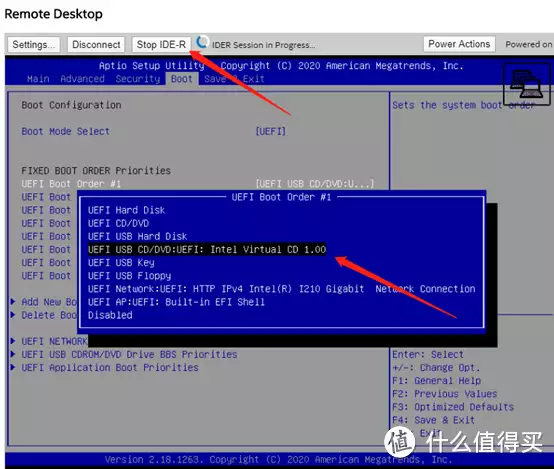Screen dimensions: 554x469
Task: Open the [UEFI USB CD/DVD:U...] value
Action: [x=314, y=184]
